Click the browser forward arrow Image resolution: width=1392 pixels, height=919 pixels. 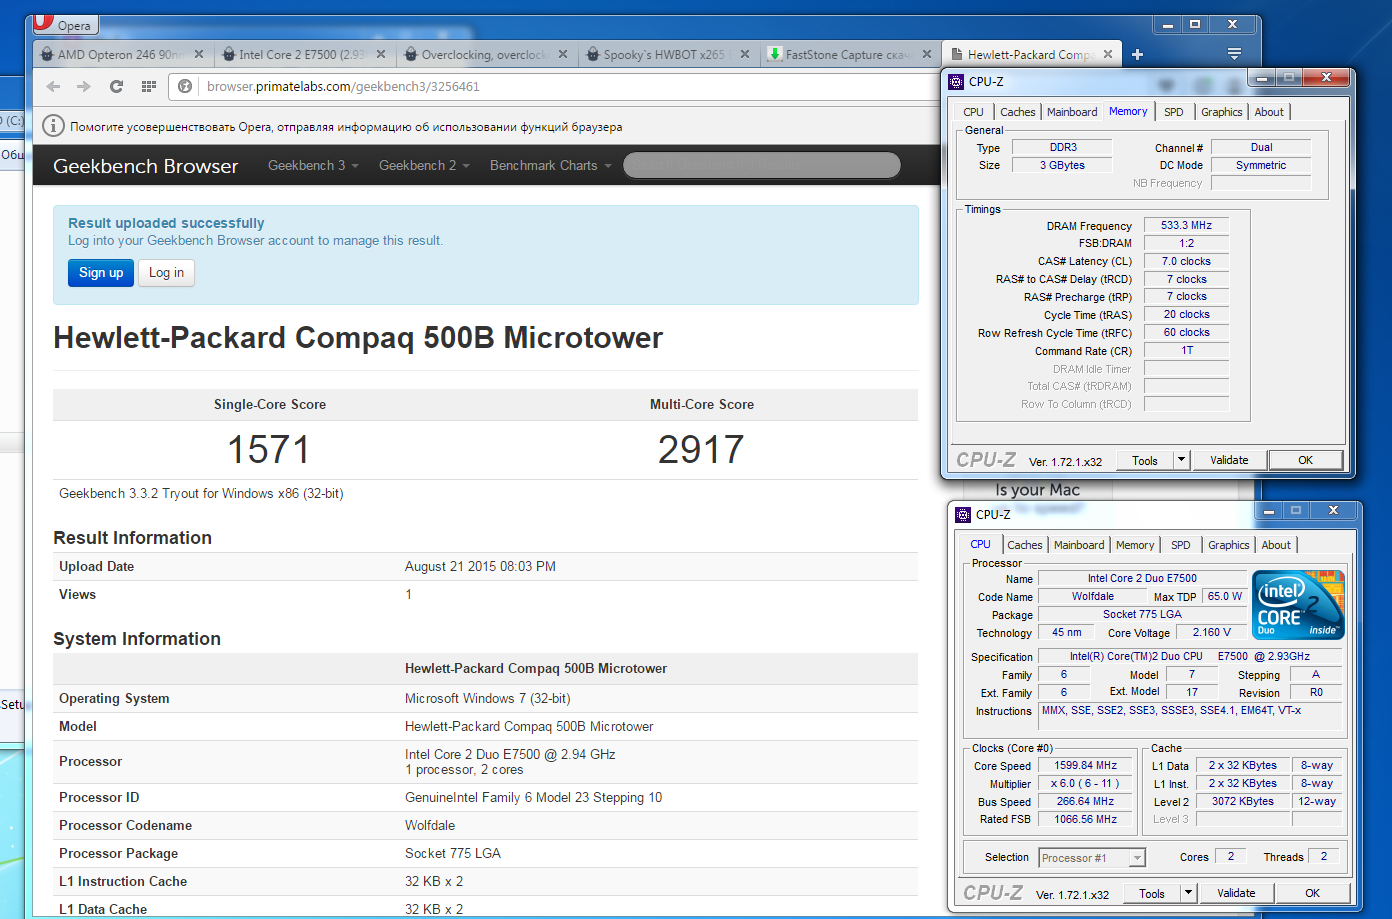84,87
